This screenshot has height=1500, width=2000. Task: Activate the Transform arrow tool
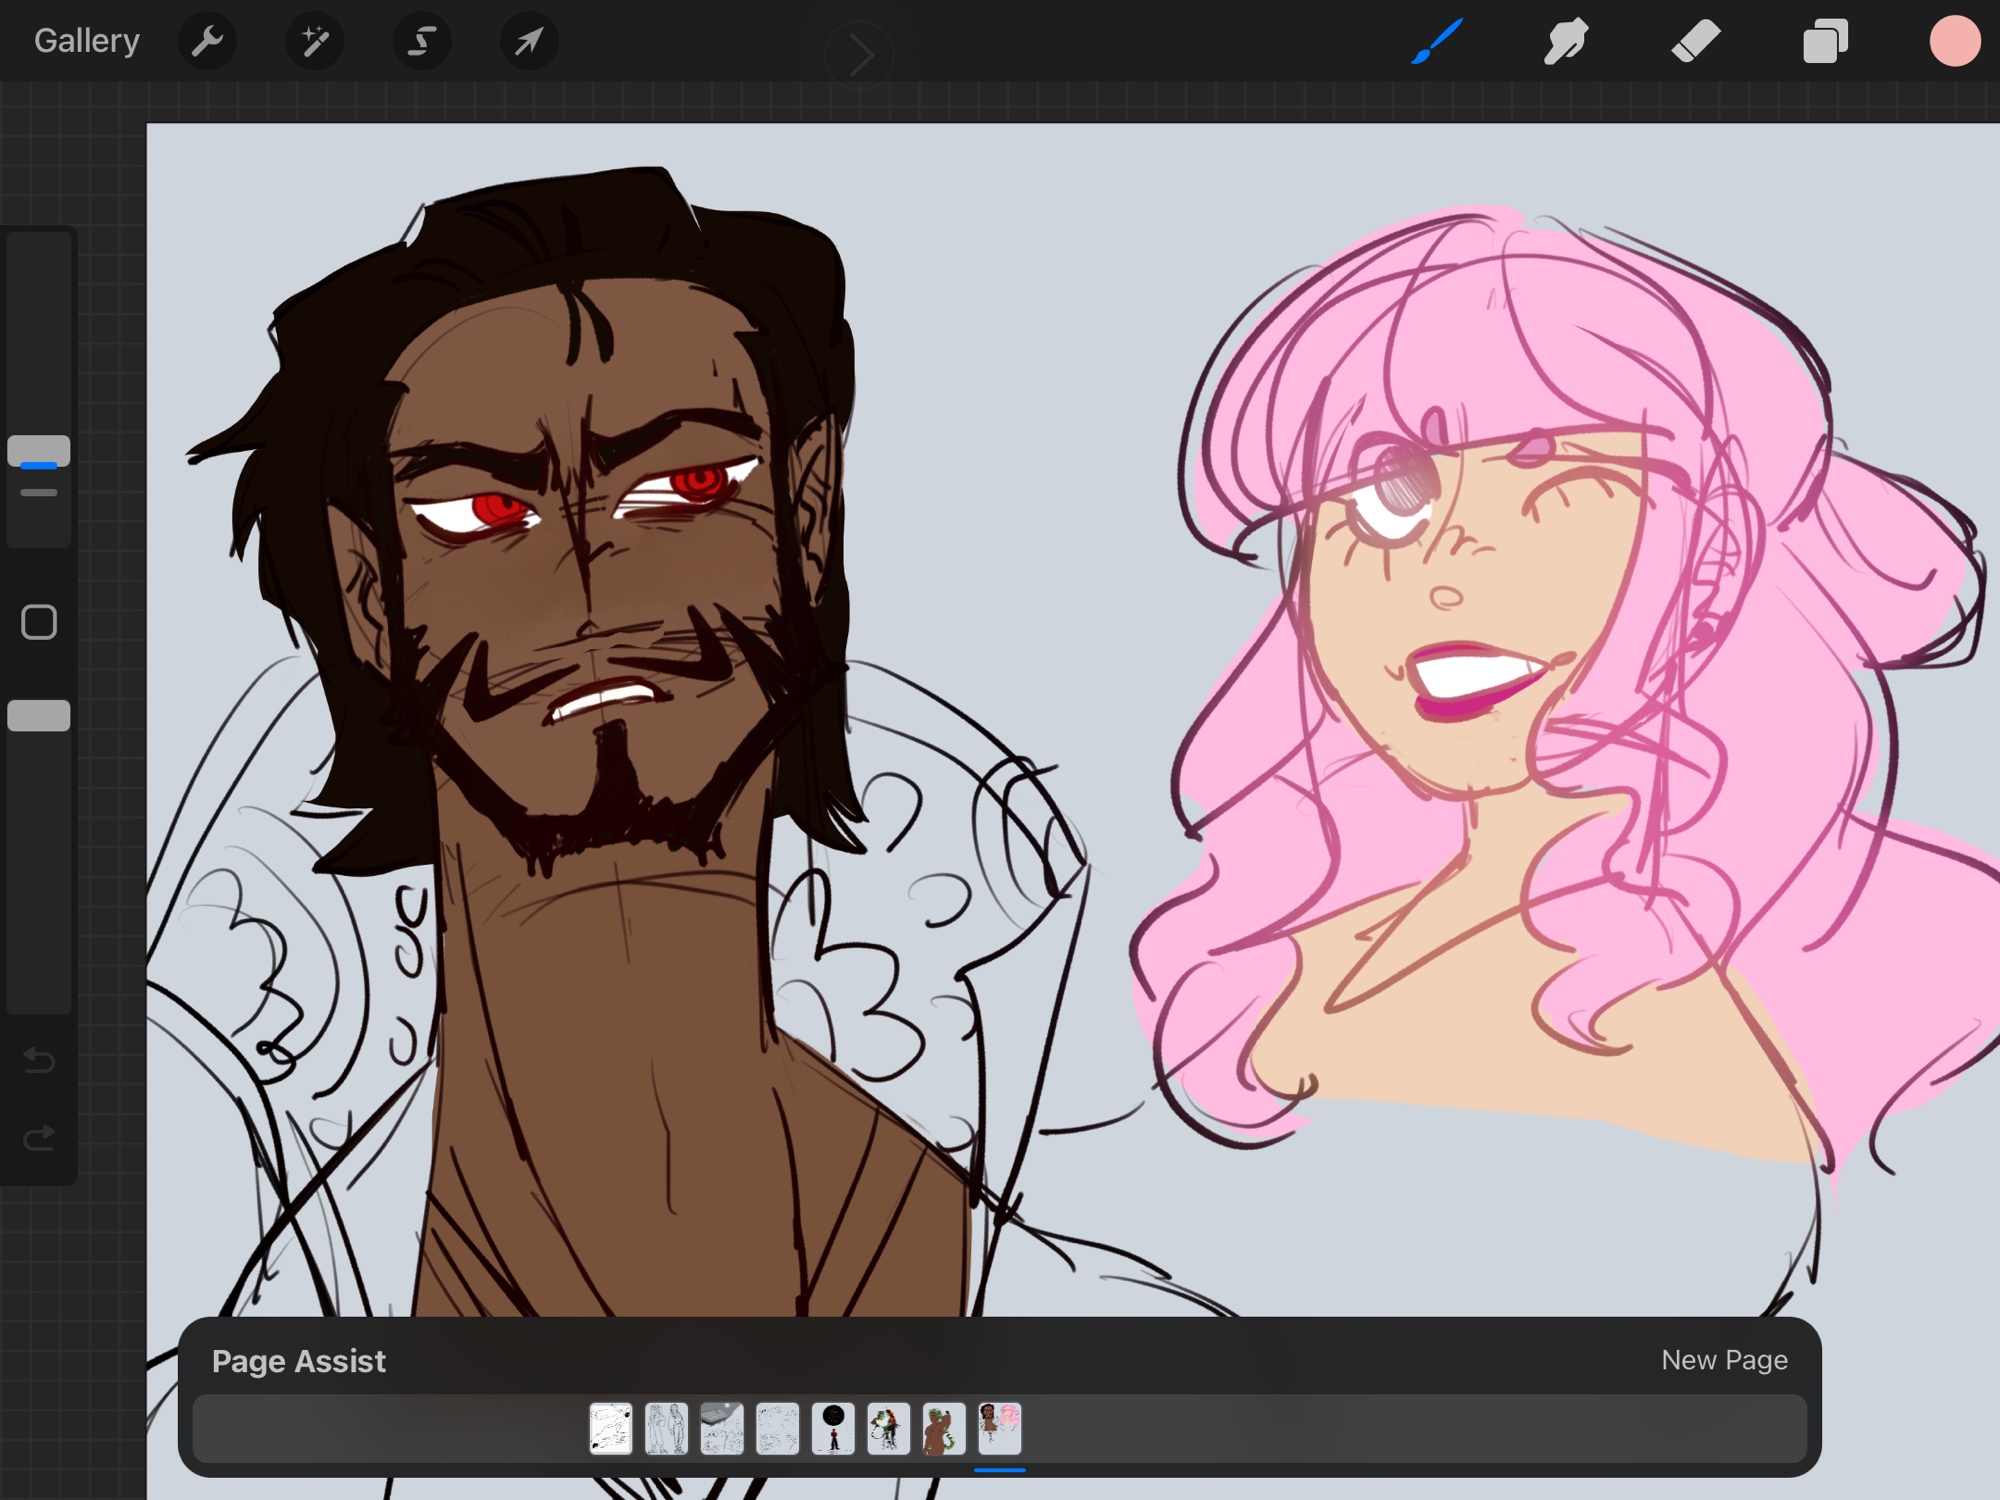pyautogui.click(x=528, y=42)
